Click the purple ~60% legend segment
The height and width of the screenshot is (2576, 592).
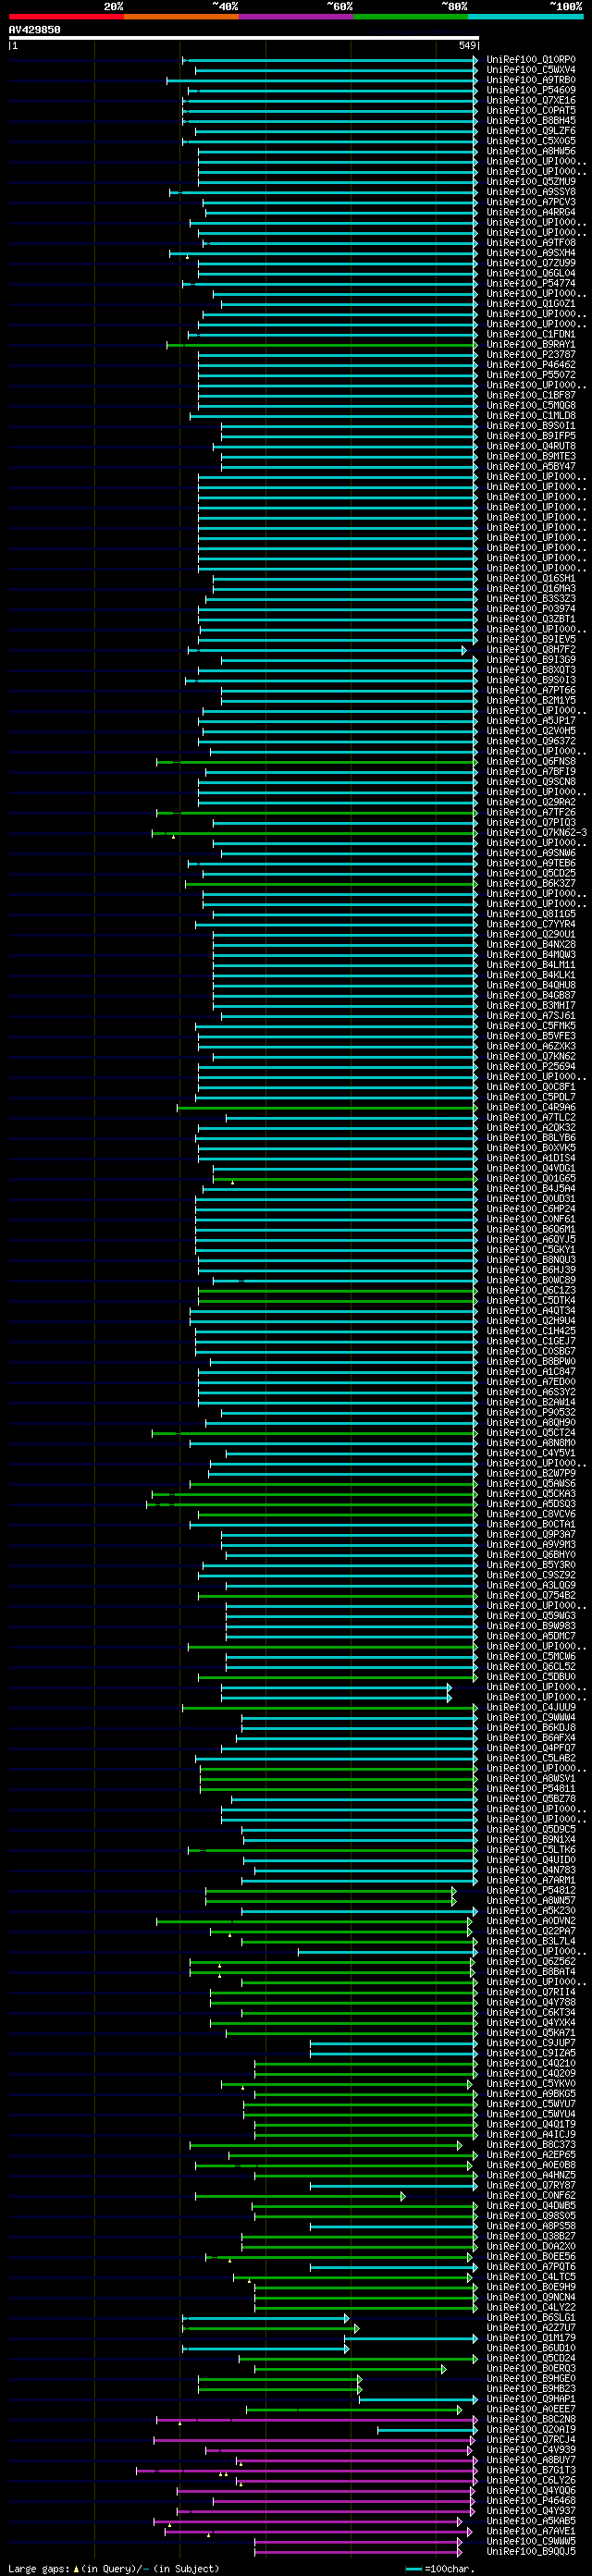(x=296, y=16)
